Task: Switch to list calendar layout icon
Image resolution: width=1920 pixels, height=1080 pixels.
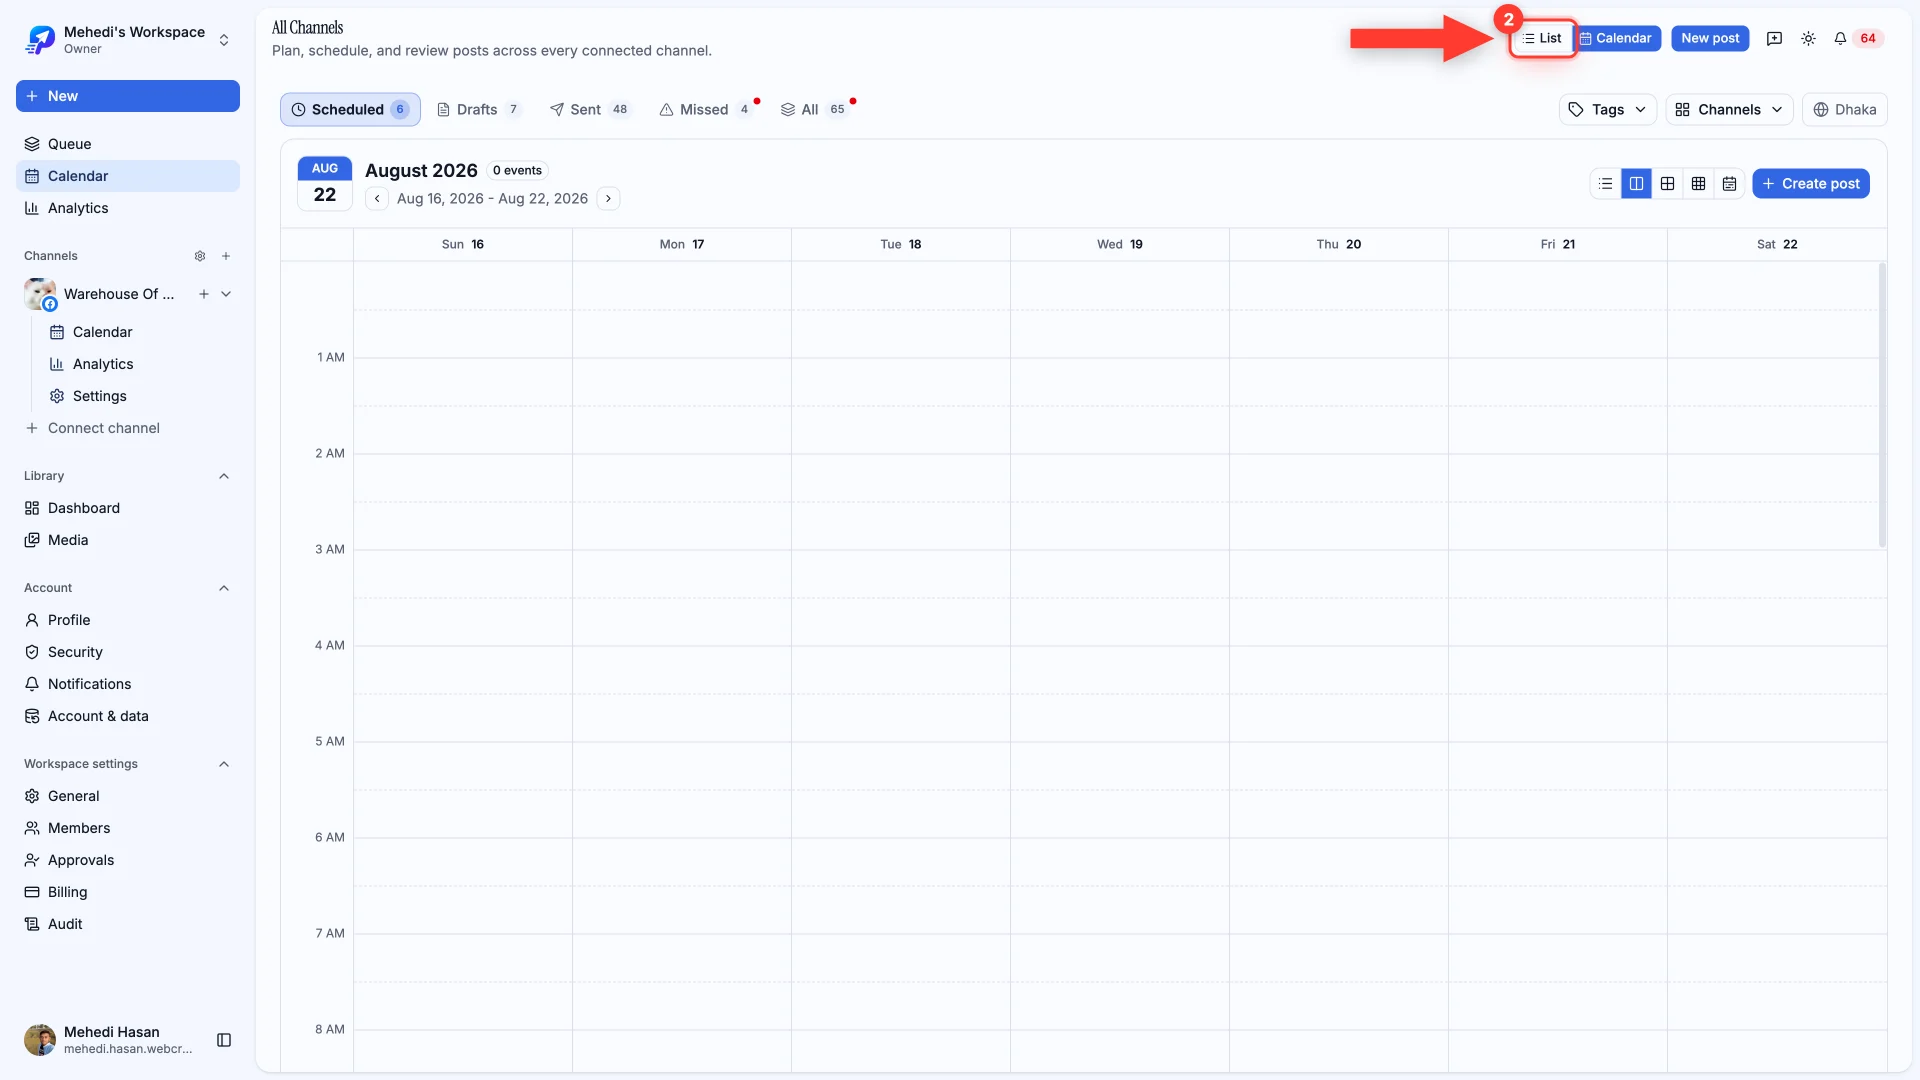Action: pos(1605,184)
